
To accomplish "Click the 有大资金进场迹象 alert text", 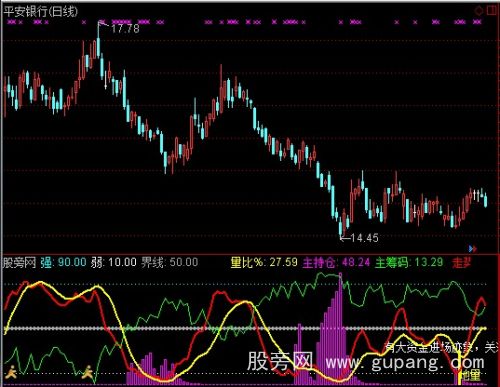I will (428, 347).
